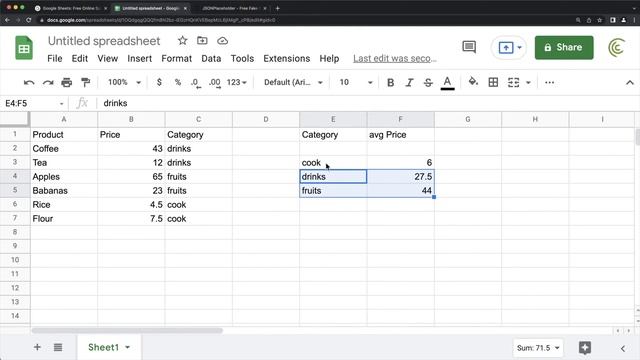Click the green Share button
This screenshot has height=360, width=640.
(564, 47)
